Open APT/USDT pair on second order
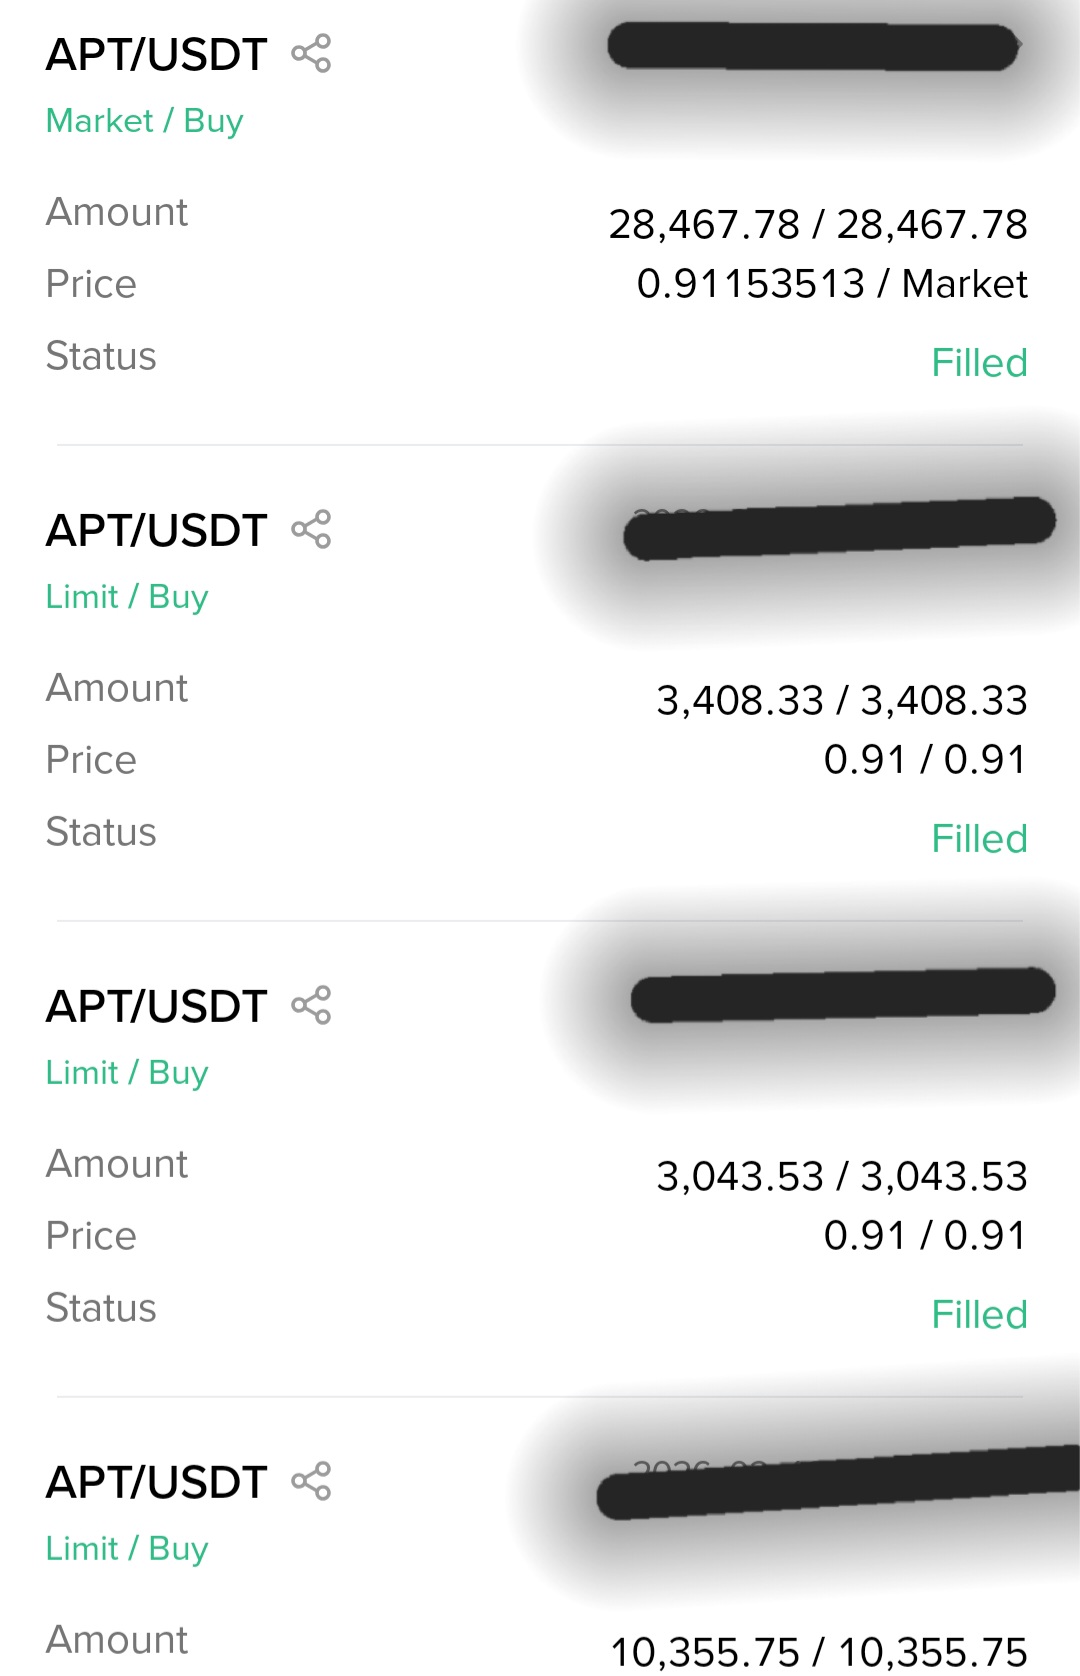 pos(157,530)
